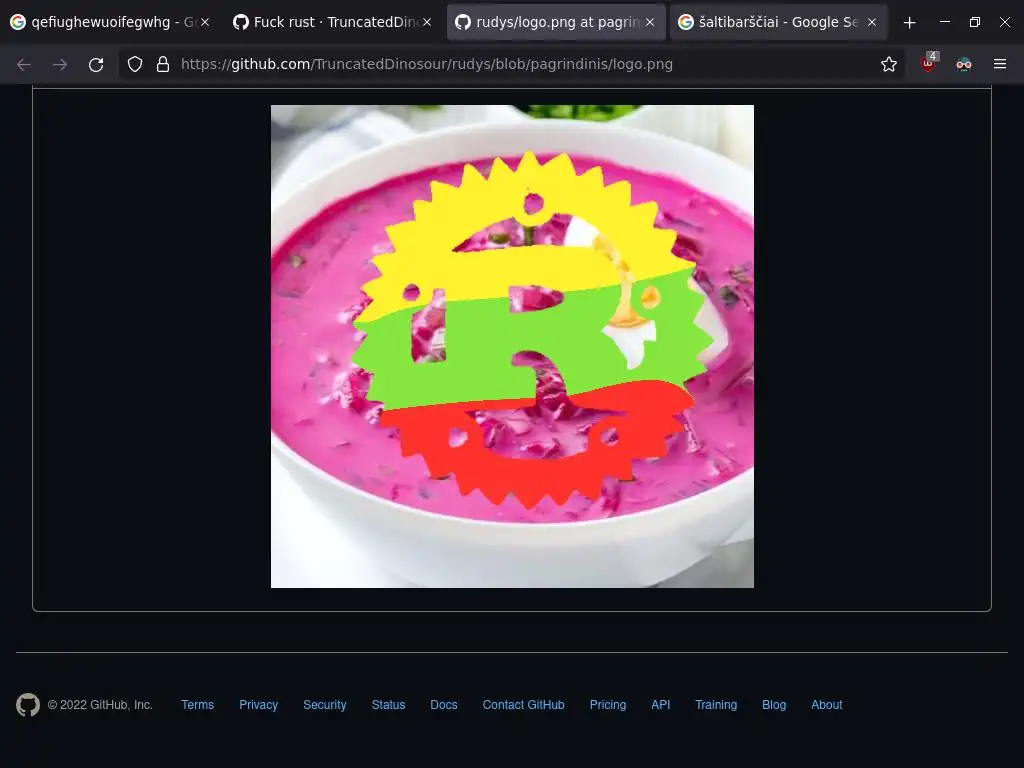This screenshot has width=1024, height=768.
Task: Reload the current GitHub page
Action: point(96,64)
